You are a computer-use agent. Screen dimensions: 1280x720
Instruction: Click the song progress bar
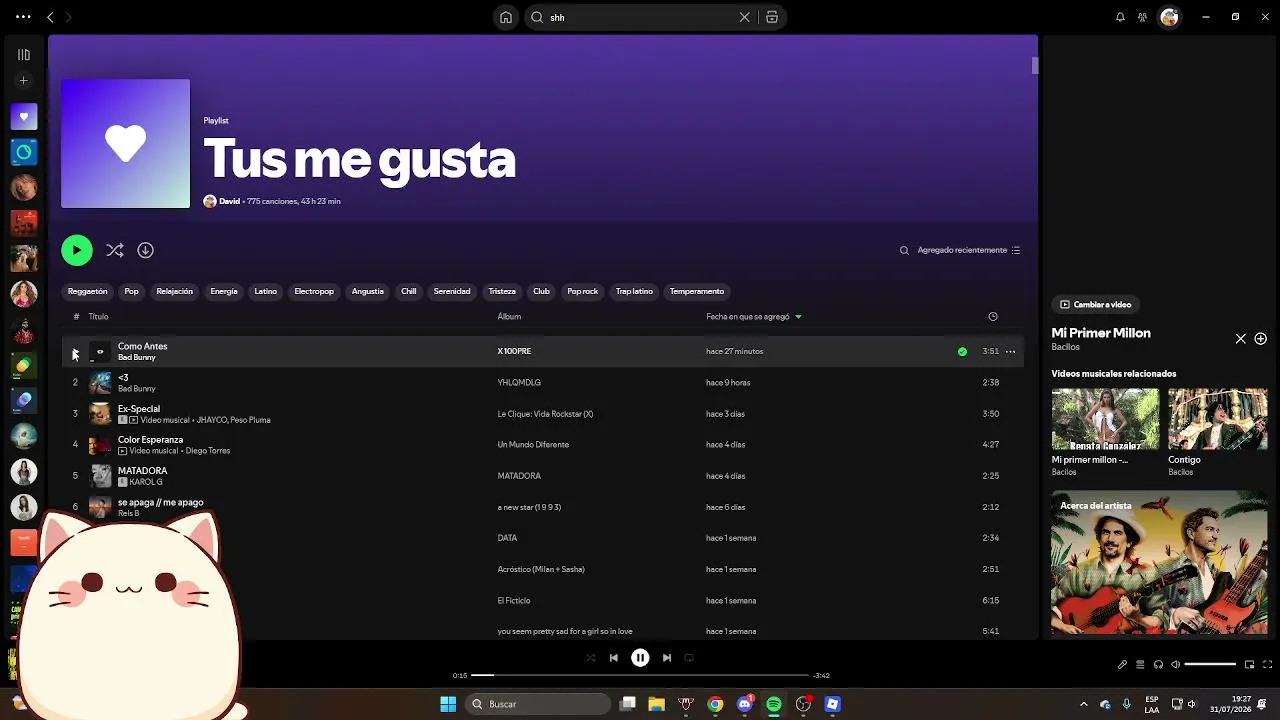pos(640,675)
